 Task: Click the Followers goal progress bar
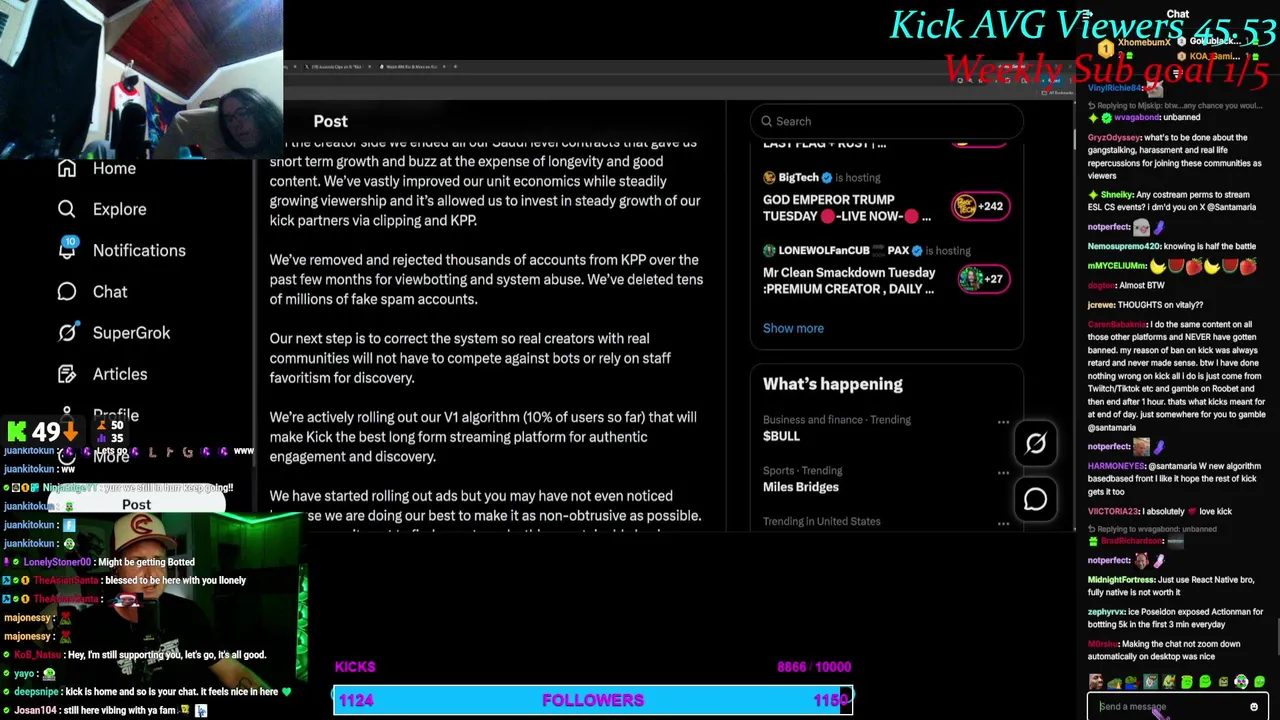(x=593, y=700)
